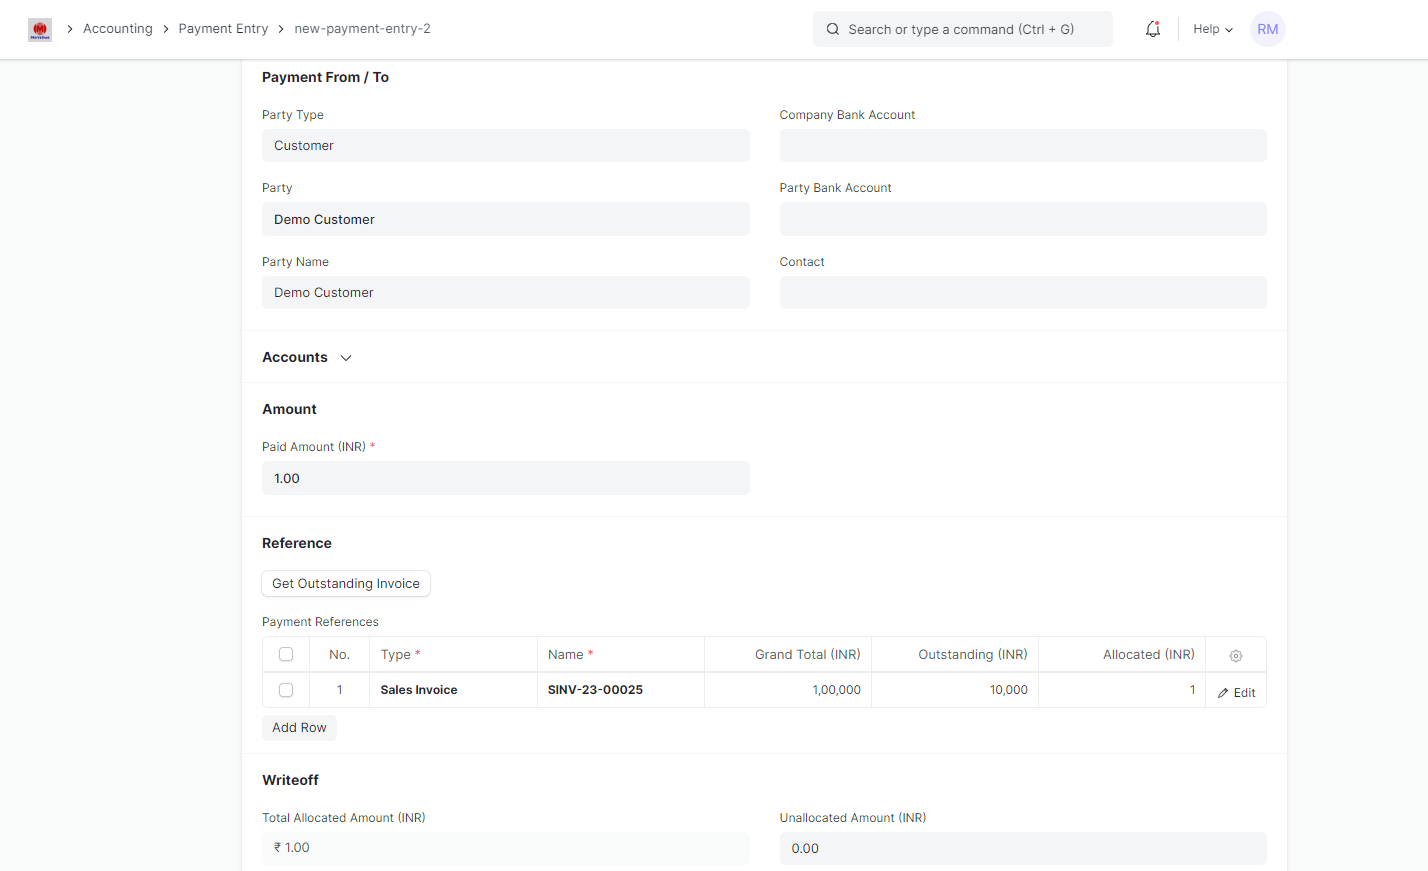Open the Party field Demo Customer
The height and width of the screenshot is (871, 1428).
505,219
